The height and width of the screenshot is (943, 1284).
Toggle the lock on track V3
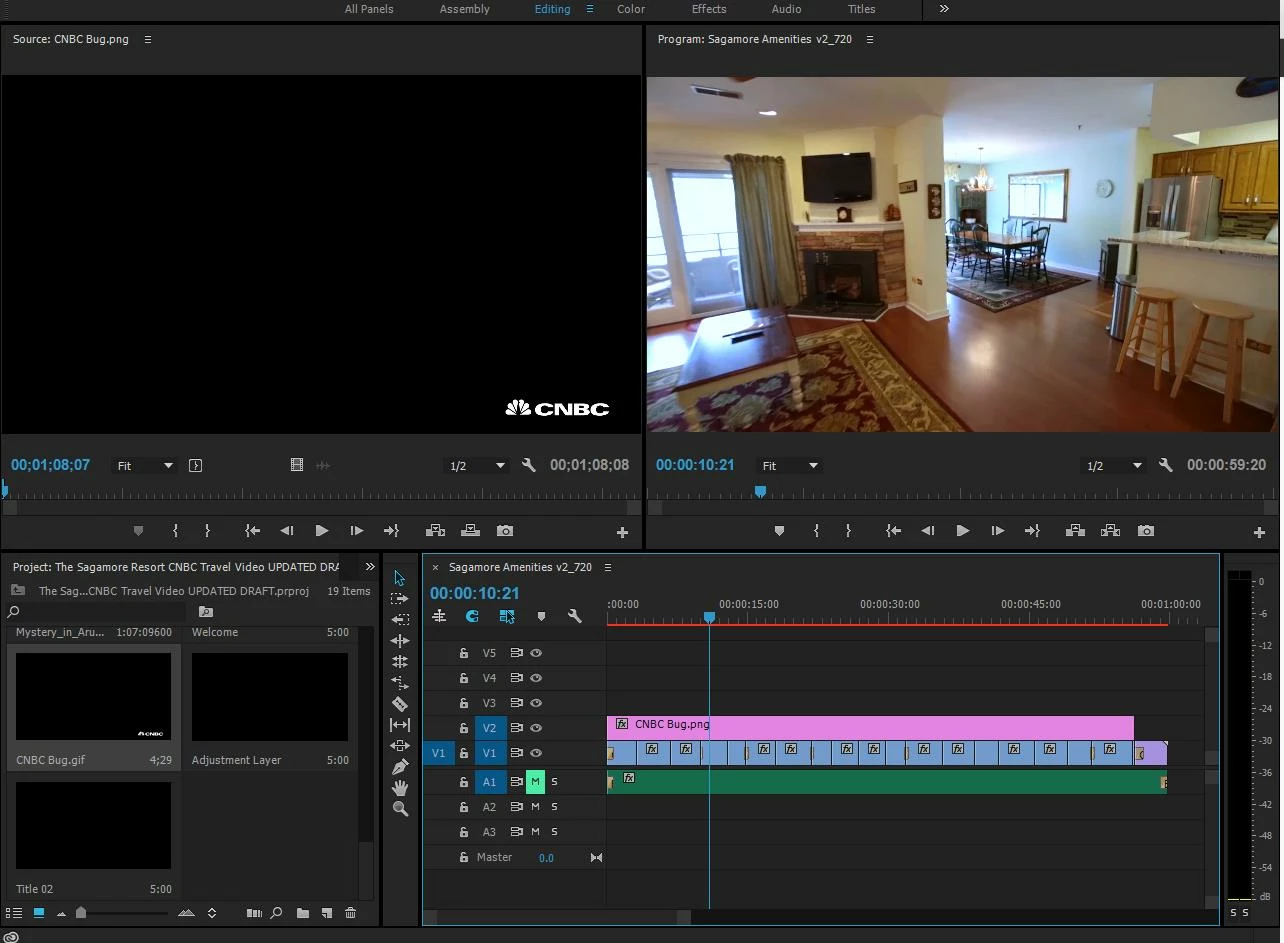tap(464, 703)
